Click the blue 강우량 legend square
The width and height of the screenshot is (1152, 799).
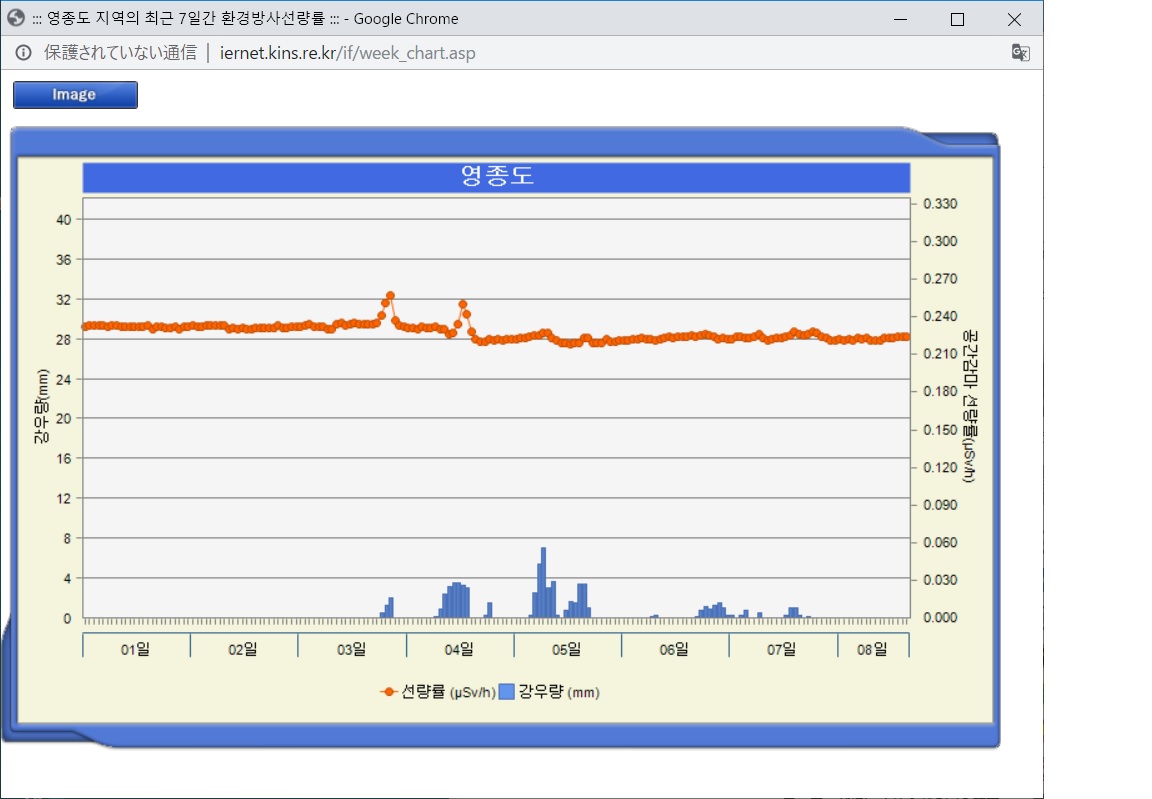(506, 692)
